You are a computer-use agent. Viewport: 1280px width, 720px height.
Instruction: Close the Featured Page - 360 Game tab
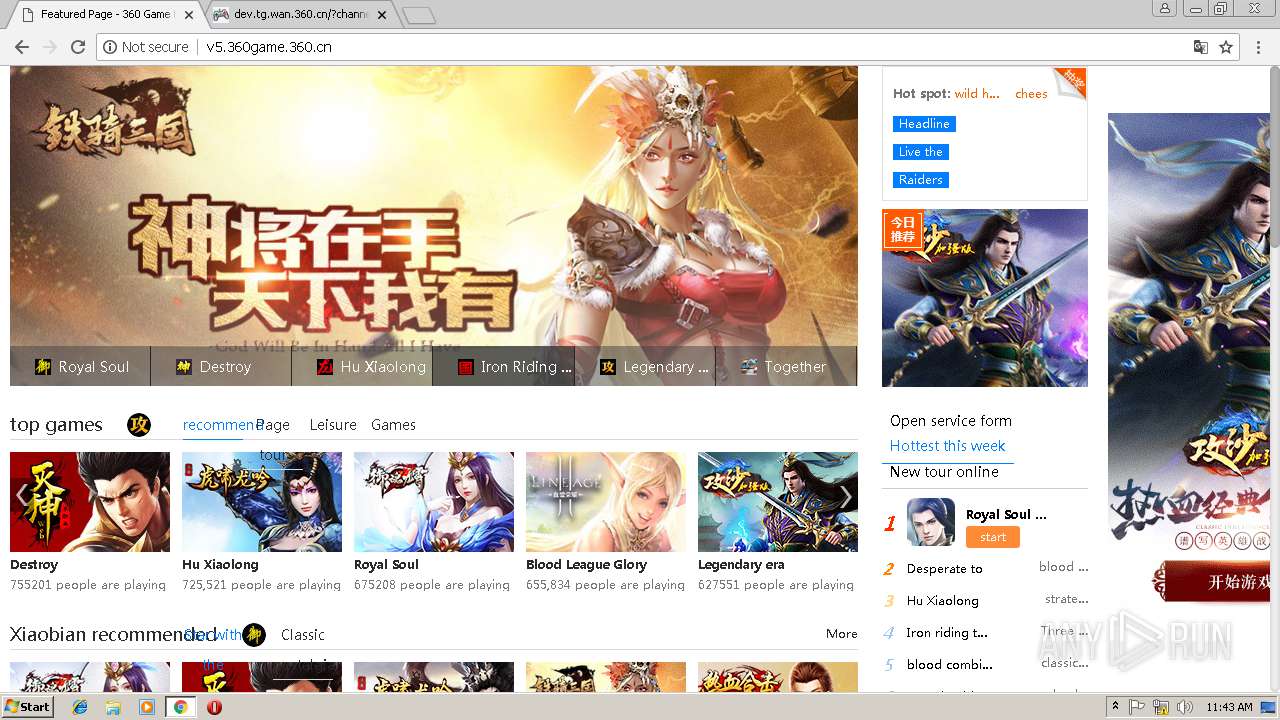pos(189,15)
